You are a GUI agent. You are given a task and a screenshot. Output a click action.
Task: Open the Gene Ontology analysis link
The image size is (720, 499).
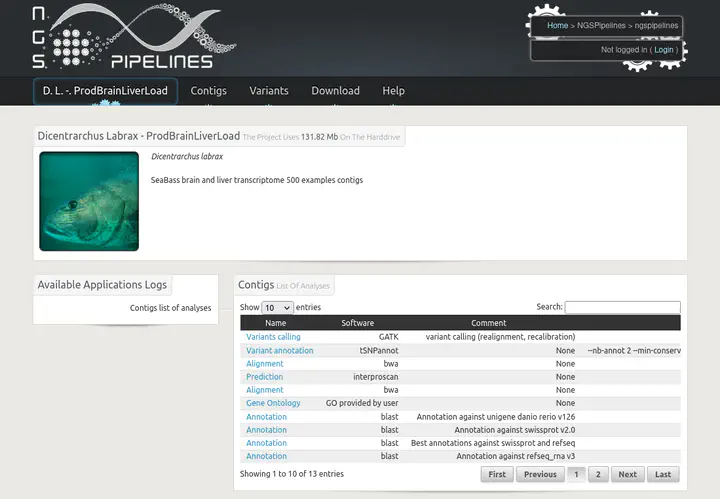tap(273, 403)
